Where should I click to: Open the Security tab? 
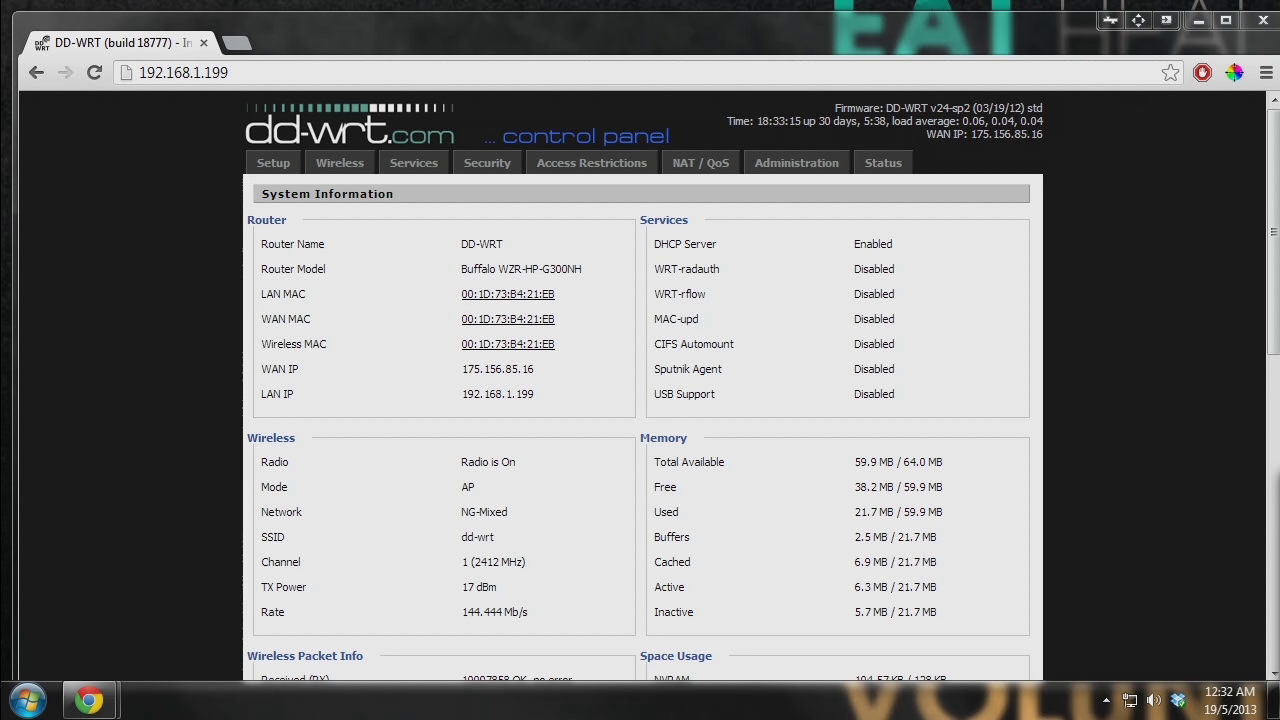click(x=487, y=163)
